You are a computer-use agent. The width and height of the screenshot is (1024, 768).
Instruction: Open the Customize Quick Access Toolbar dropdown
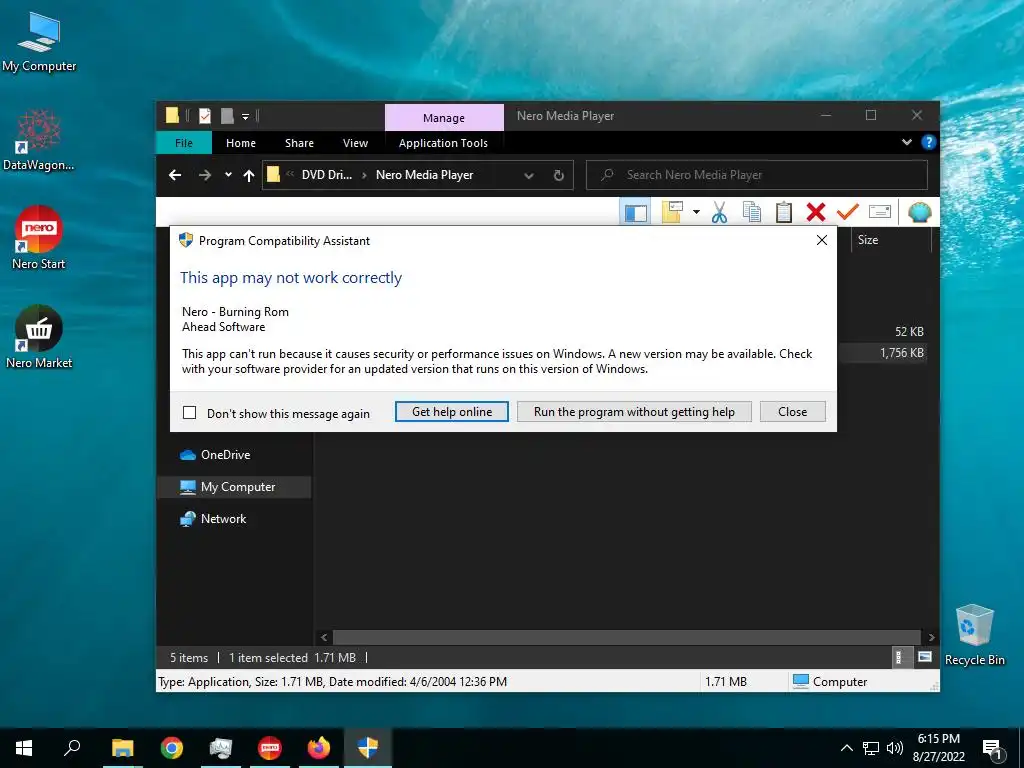tap(246, 116)
